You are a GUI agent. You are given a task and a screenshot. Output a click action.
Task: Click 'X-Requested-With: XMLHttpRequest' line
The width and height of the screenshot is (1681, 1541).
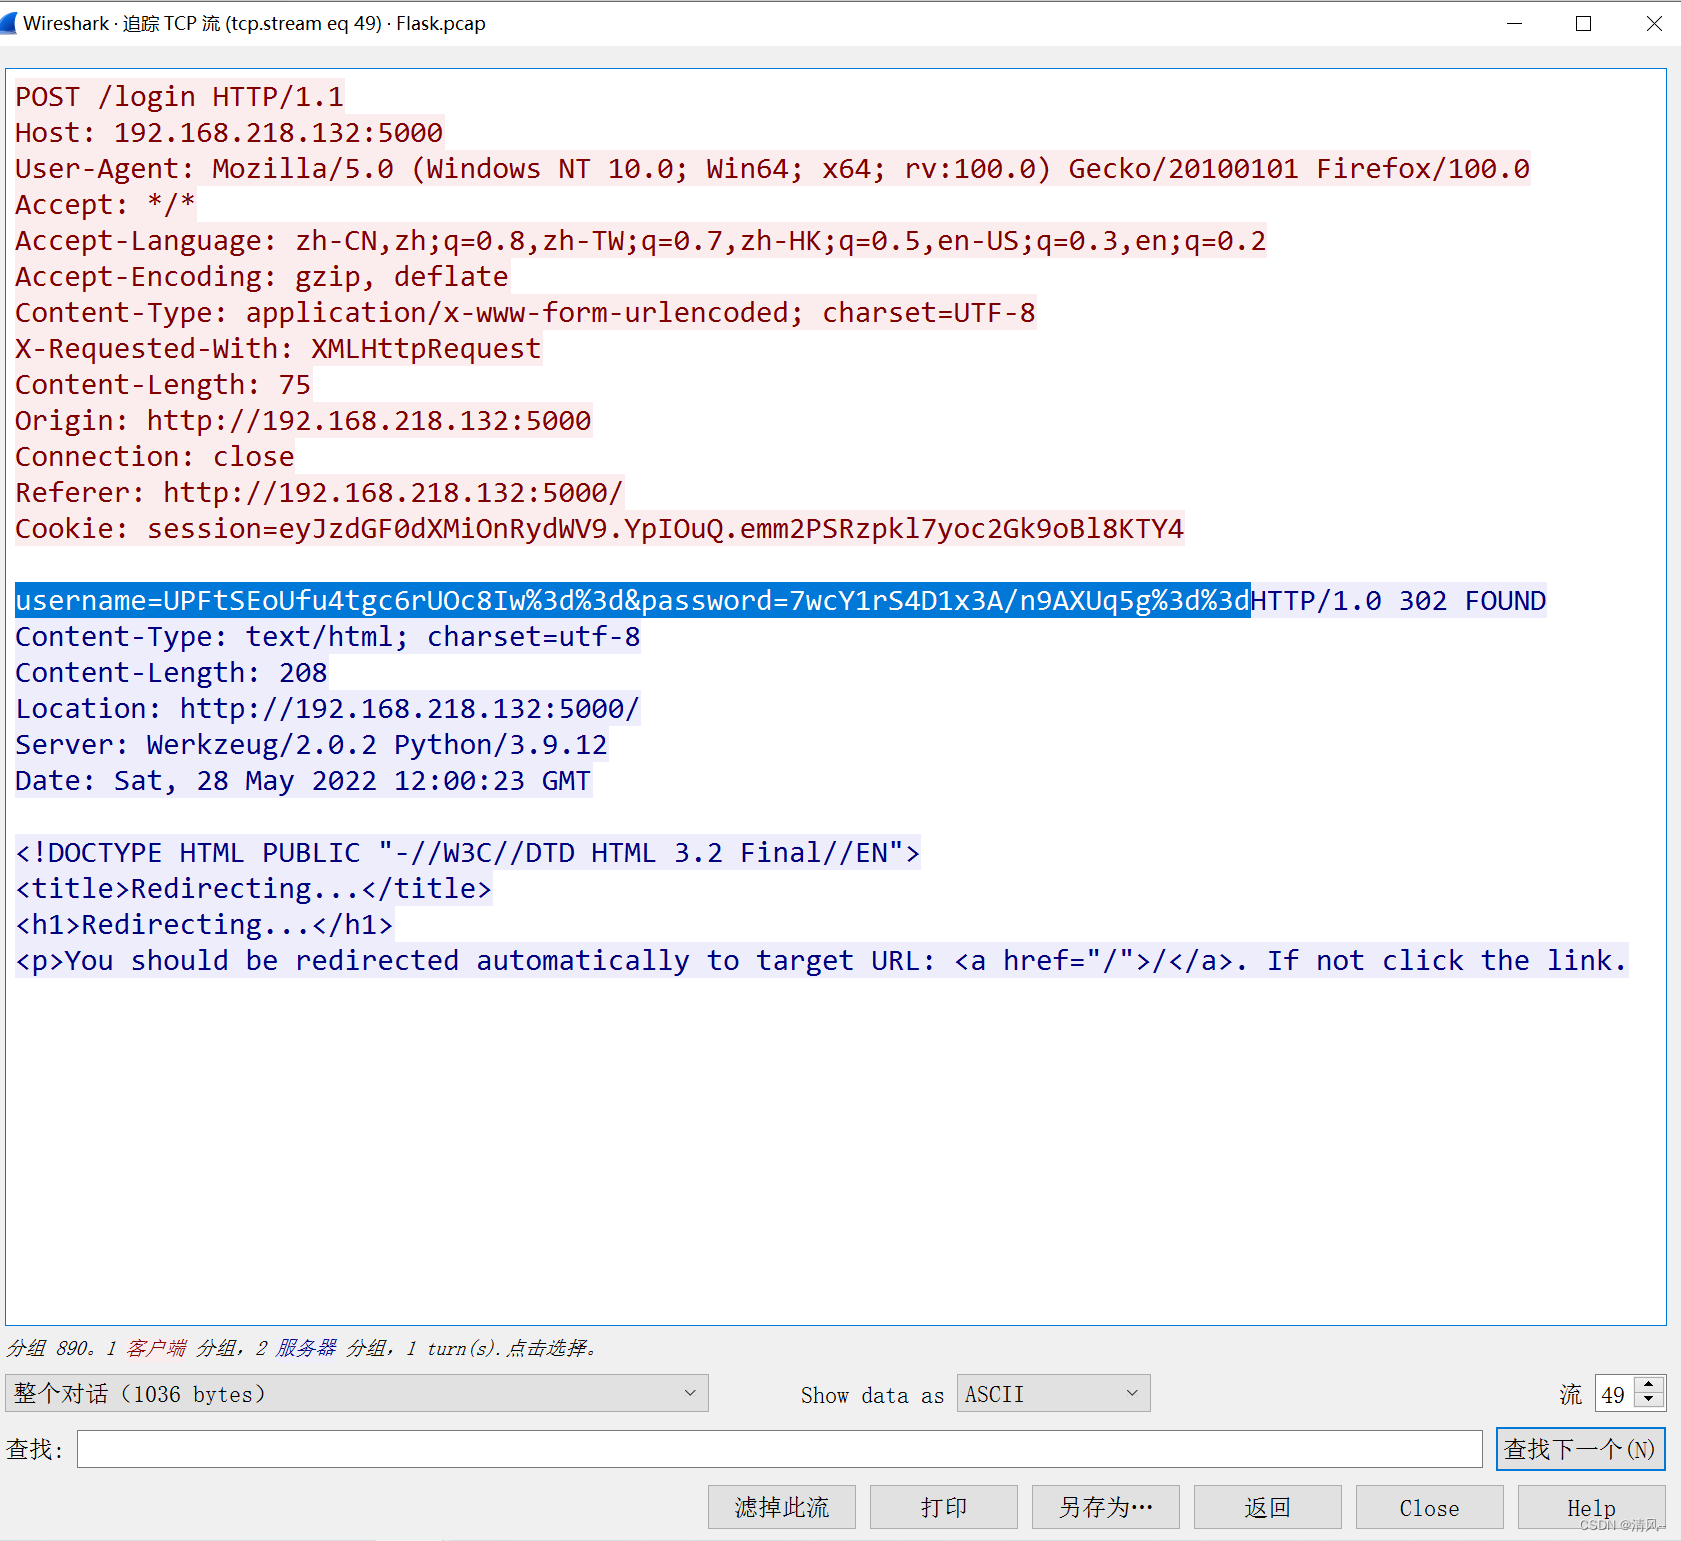278,349
